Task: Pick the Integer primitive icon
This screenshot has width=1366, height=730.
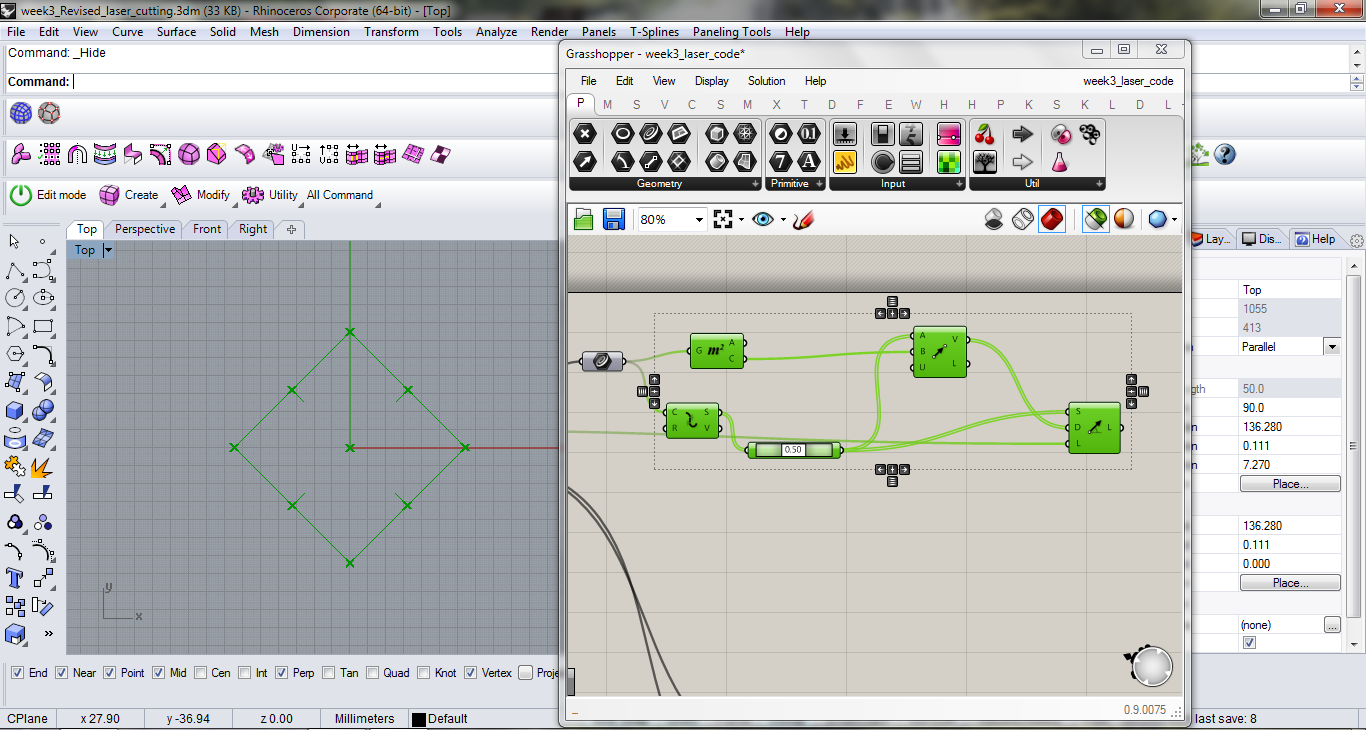Action: (x=781, y=161)
